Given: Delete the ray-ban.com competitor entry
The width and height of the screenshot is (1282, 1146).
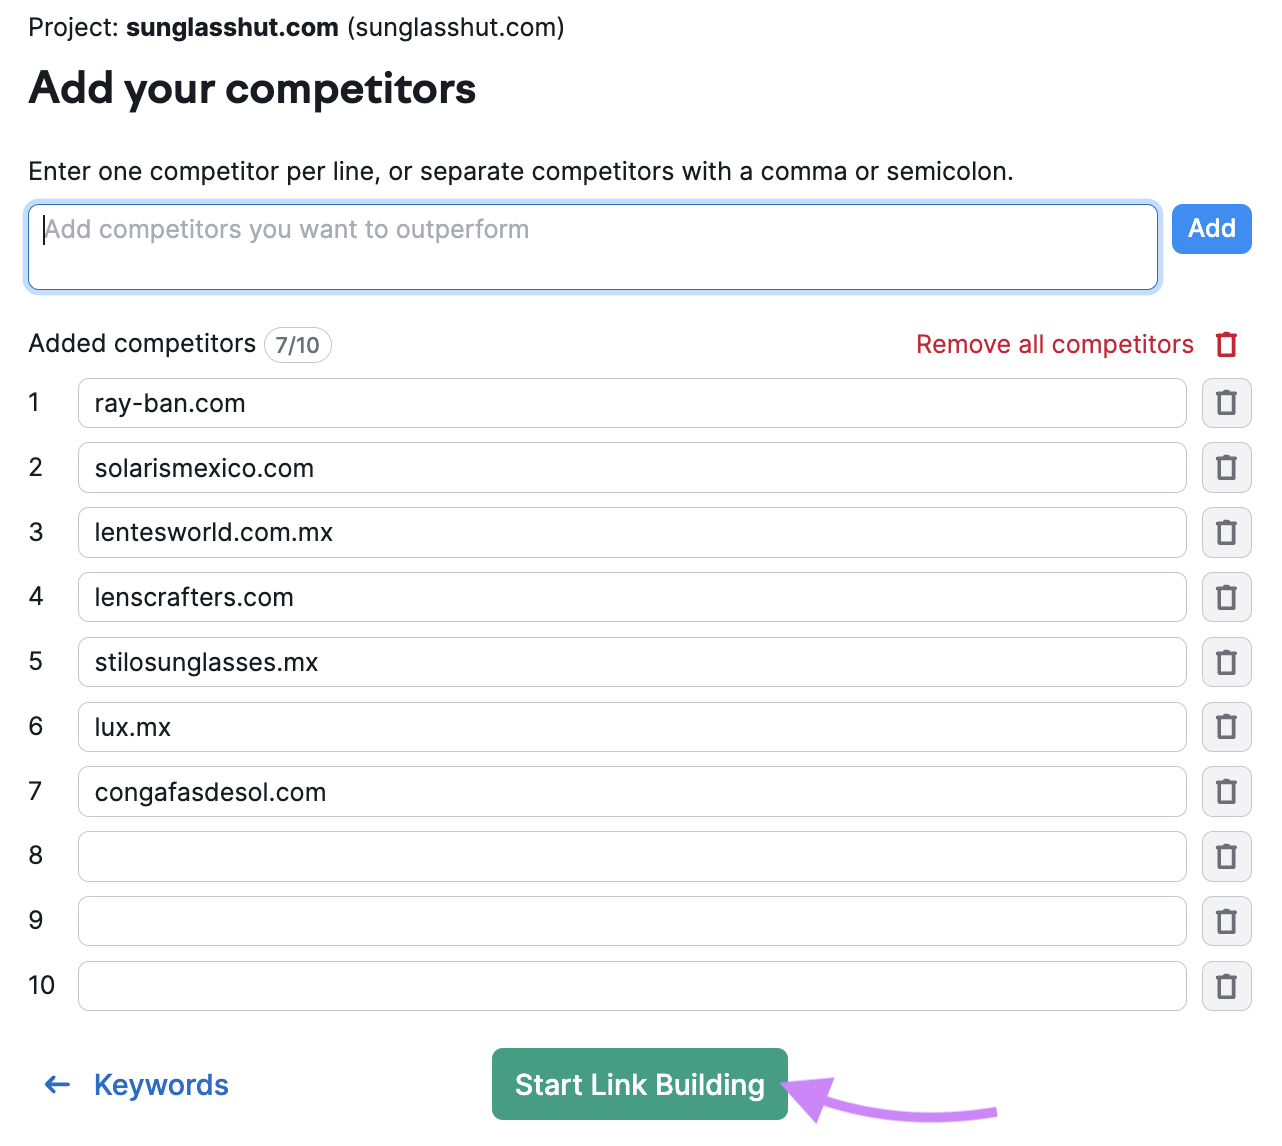Looking at the screenshot, I should click(1226, 403).
